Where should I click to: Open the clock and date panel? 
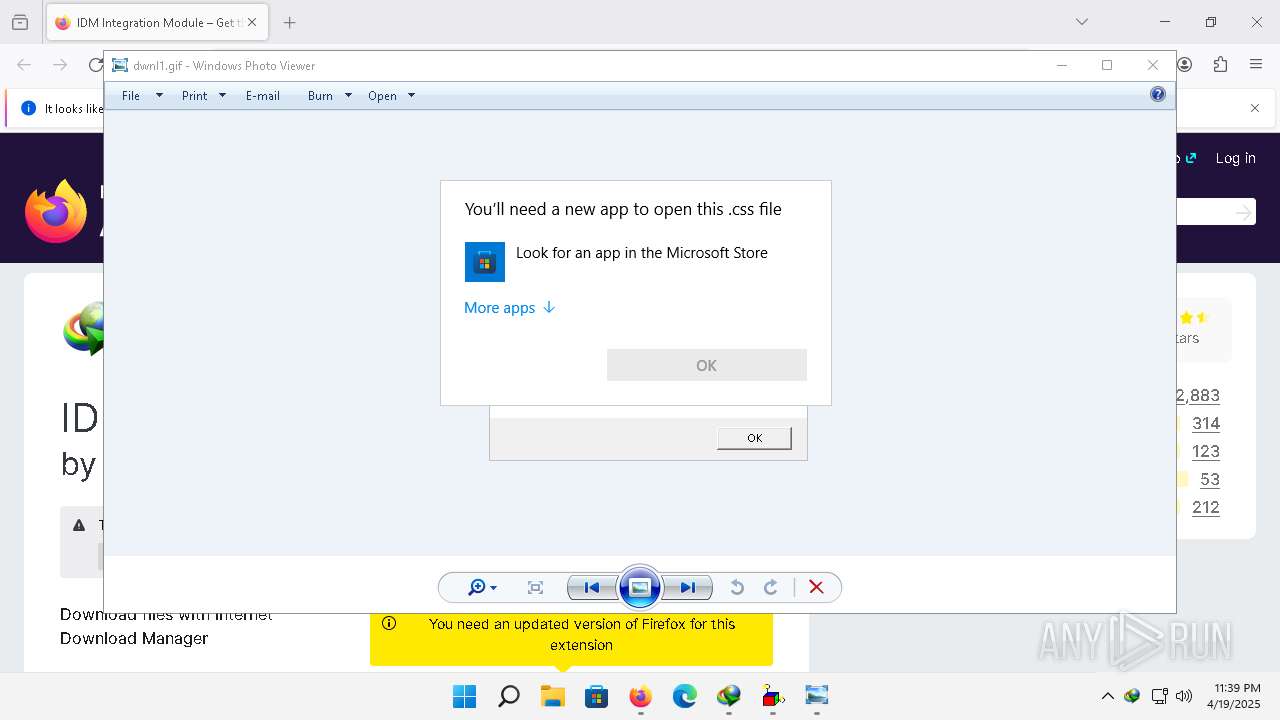pos(1235,696)
